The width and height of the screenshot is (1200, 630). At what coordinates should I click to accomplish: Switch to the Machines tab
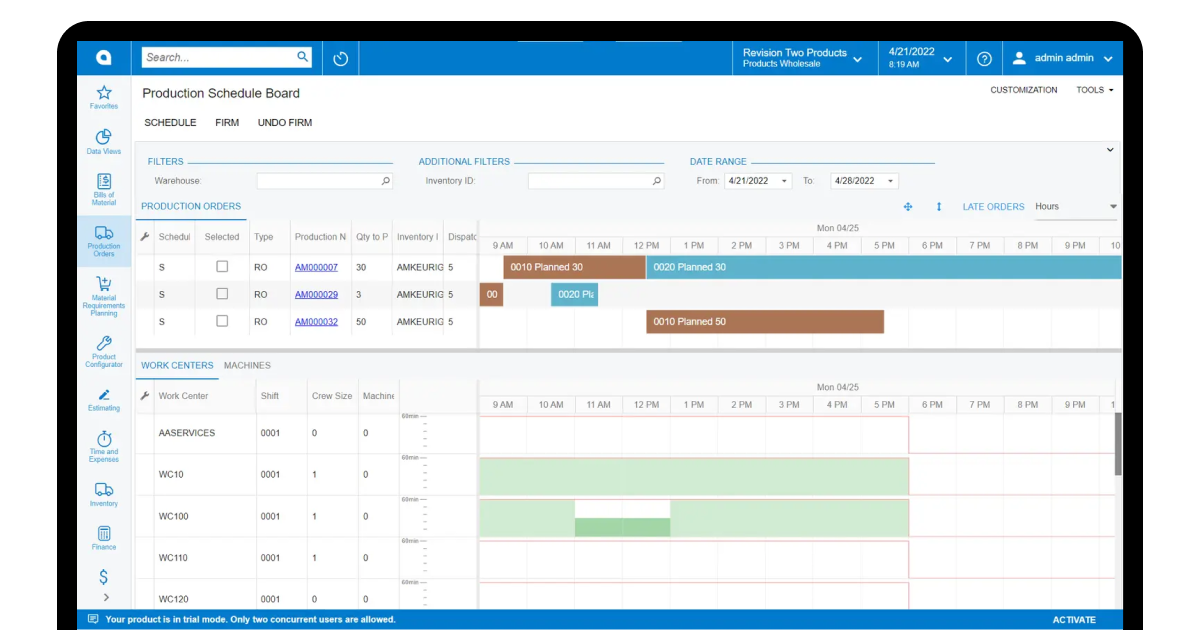click(x=247, y=366)
